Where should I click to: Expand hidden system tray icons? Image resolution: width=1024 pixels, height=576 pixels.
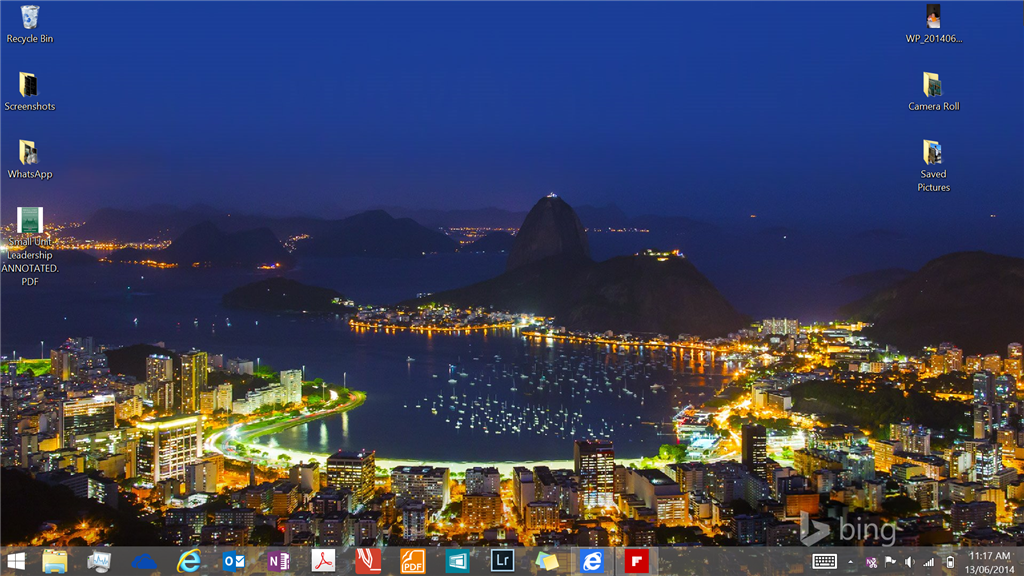tap(851, 561)
